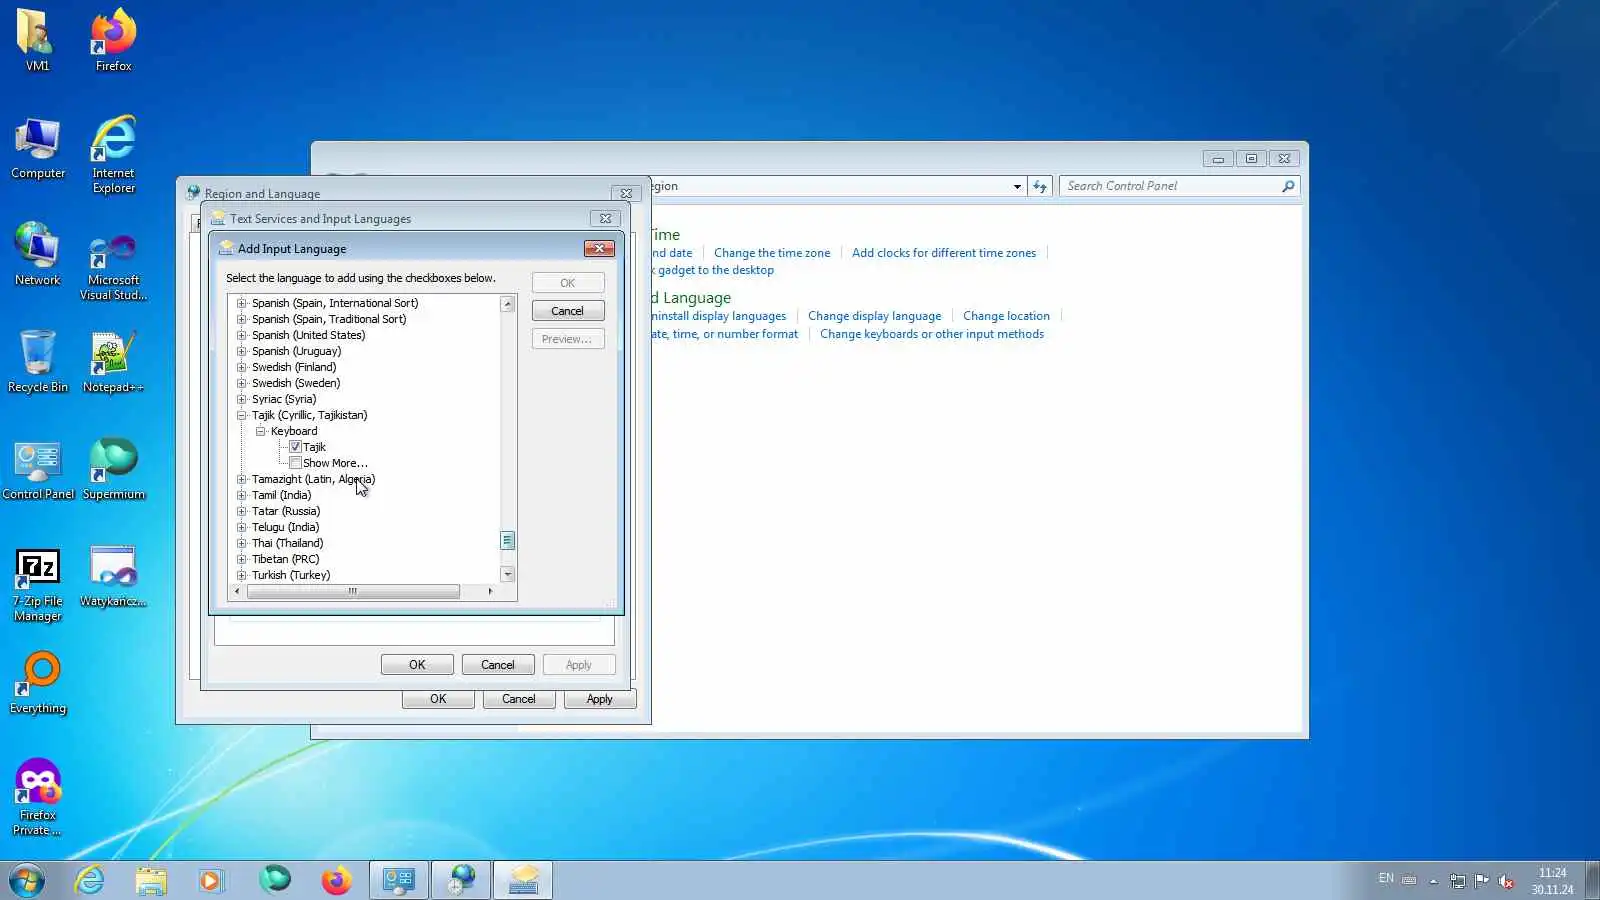Click the volume icon in system tray
Viewport: 1600px width, 900px height.
[x=1506, y=881]
